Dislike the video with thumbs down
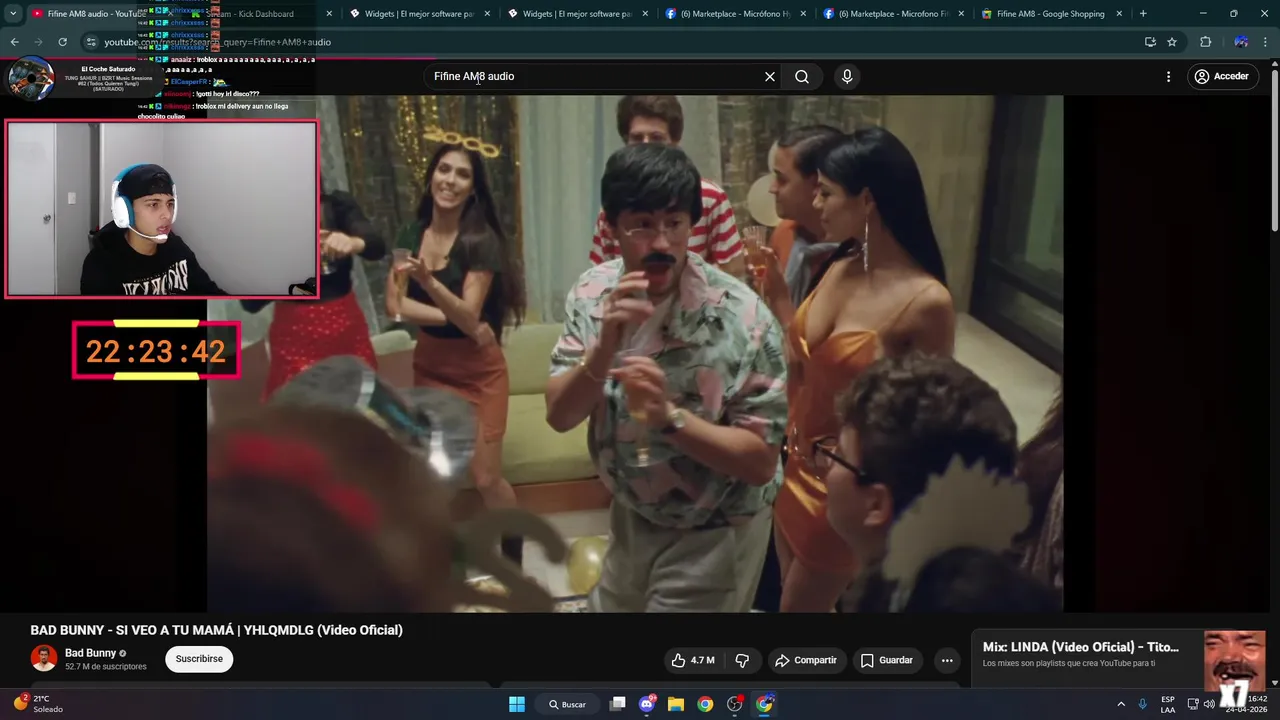Screen dimensions: 1280x720 [x=742, y=660]
